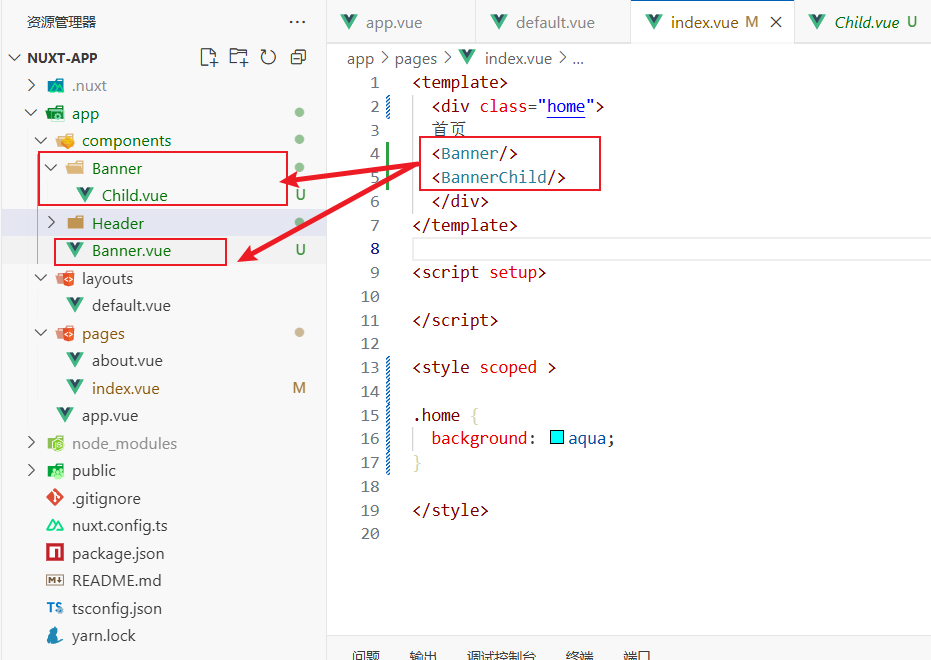Click the node_modules folder icon

click(x=56, y=443)
